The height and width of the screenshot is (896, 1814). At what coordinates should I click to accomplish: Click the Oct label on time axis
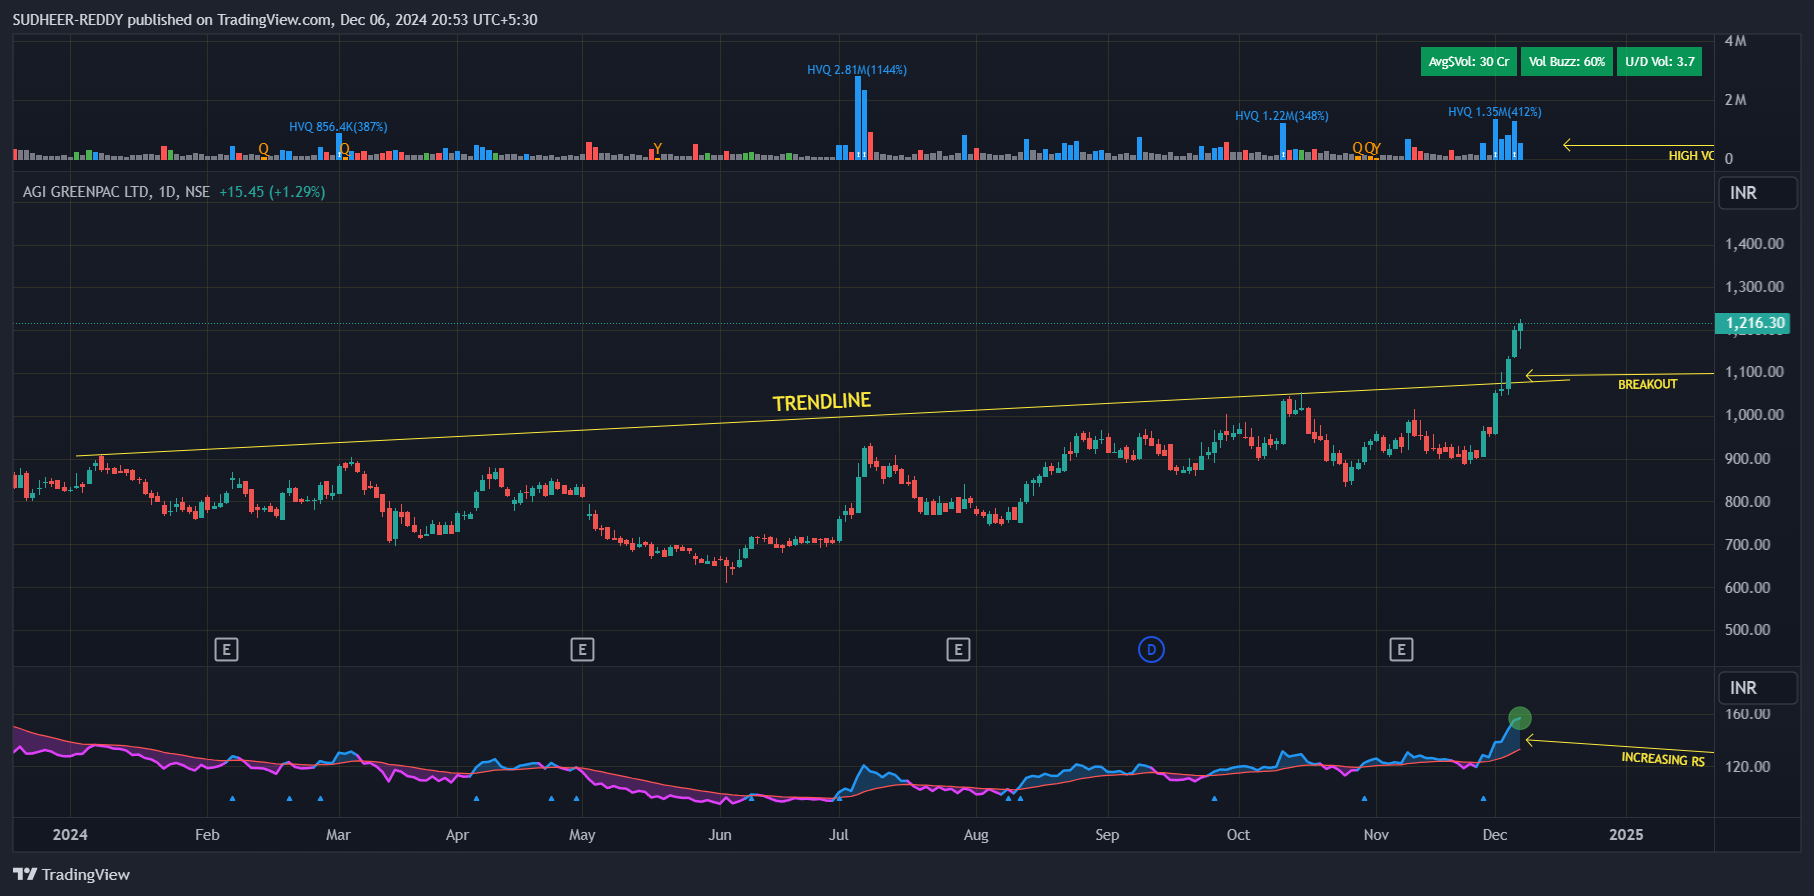point(1238,835)
